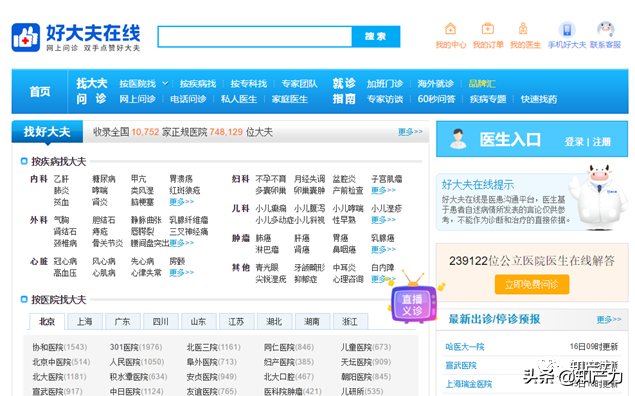Open 儿童医院(673) hospital link
This screenshot has height=396, width=635.
(366, 347)
